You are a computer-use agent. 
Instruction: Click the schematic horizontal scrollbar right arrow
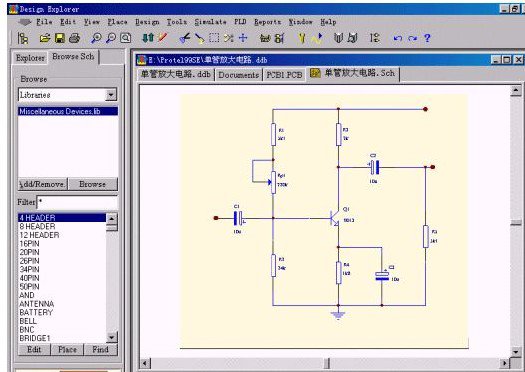coord(504,363)
